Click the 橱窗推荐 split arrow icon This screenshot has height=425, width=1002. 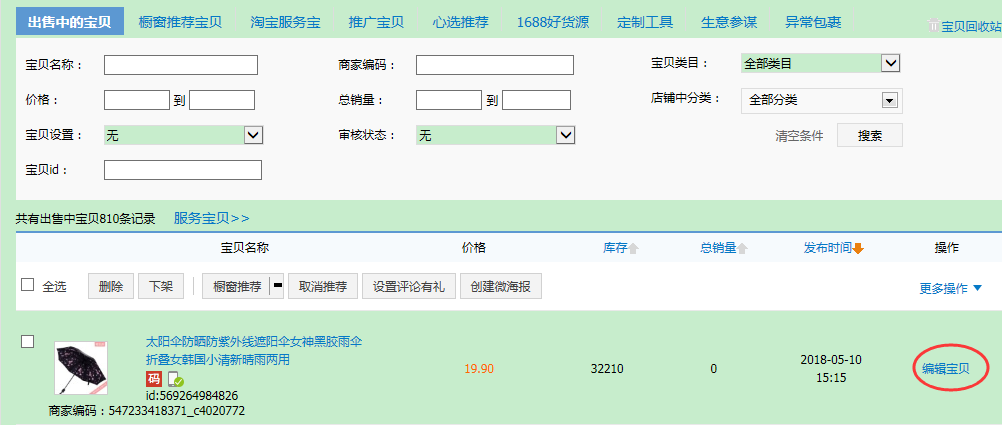(x=277, y=287)
